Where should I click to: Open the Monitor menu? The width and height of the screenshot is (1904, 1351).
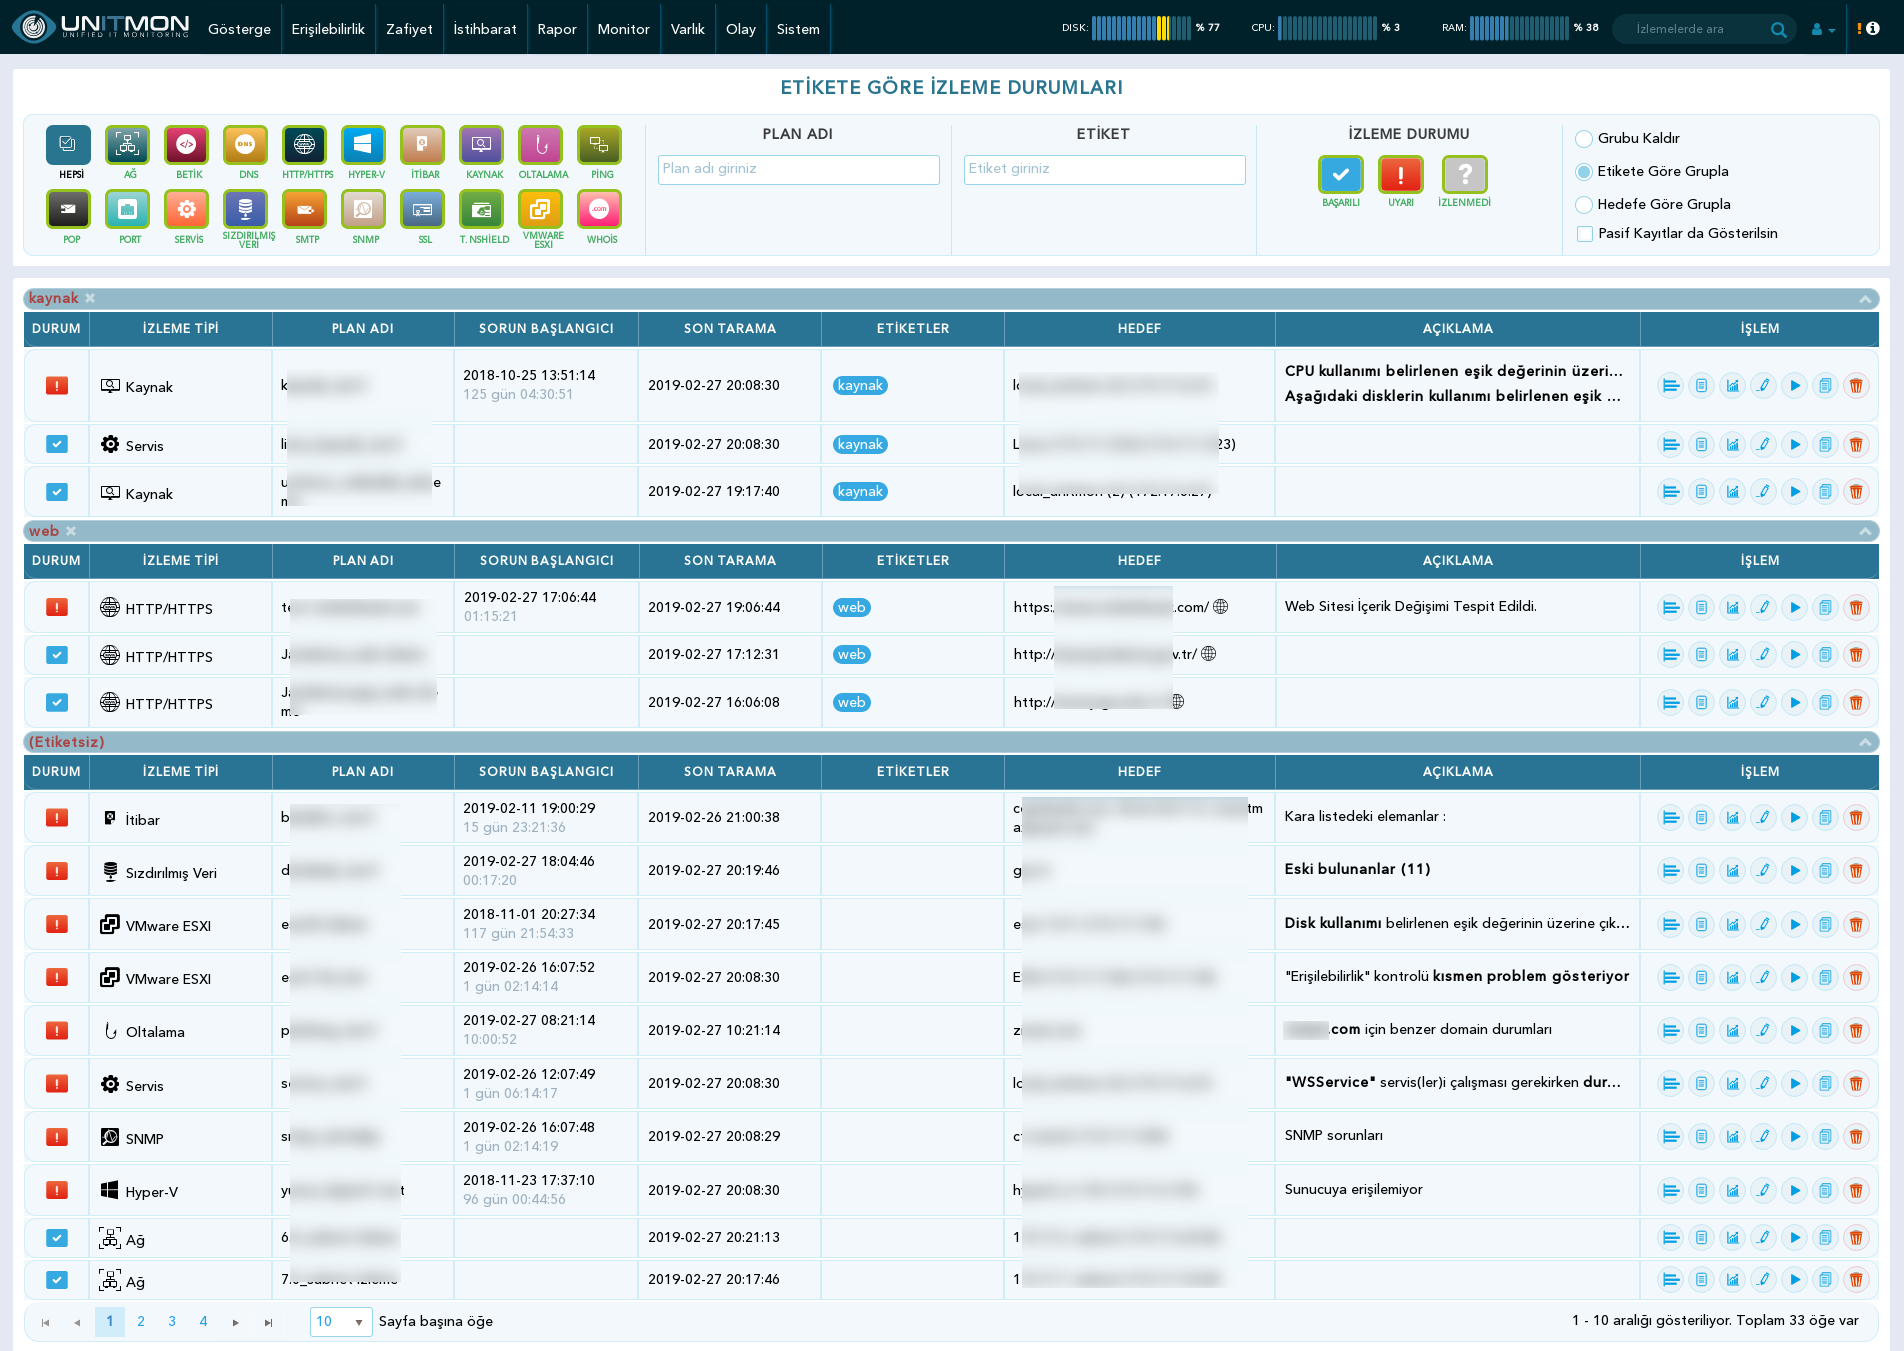623,29
